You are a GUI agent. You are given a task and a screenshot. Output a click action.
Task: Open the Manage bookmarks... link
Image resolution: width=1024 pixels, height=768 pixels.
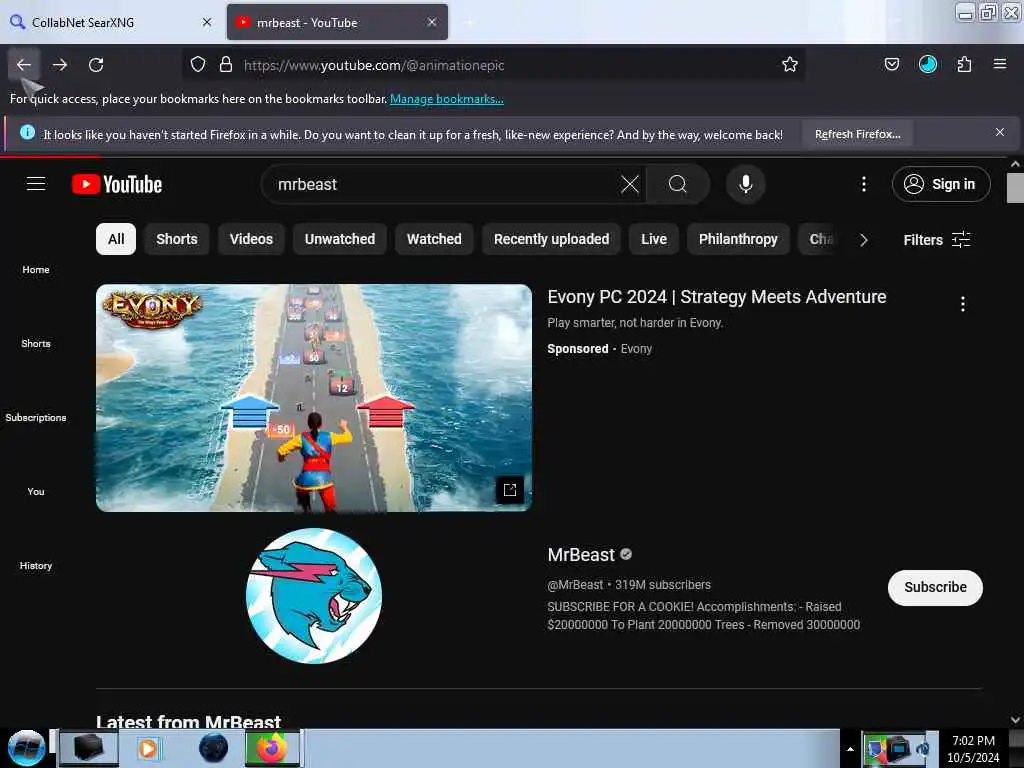pyautogui.click(x=447, y=99)
